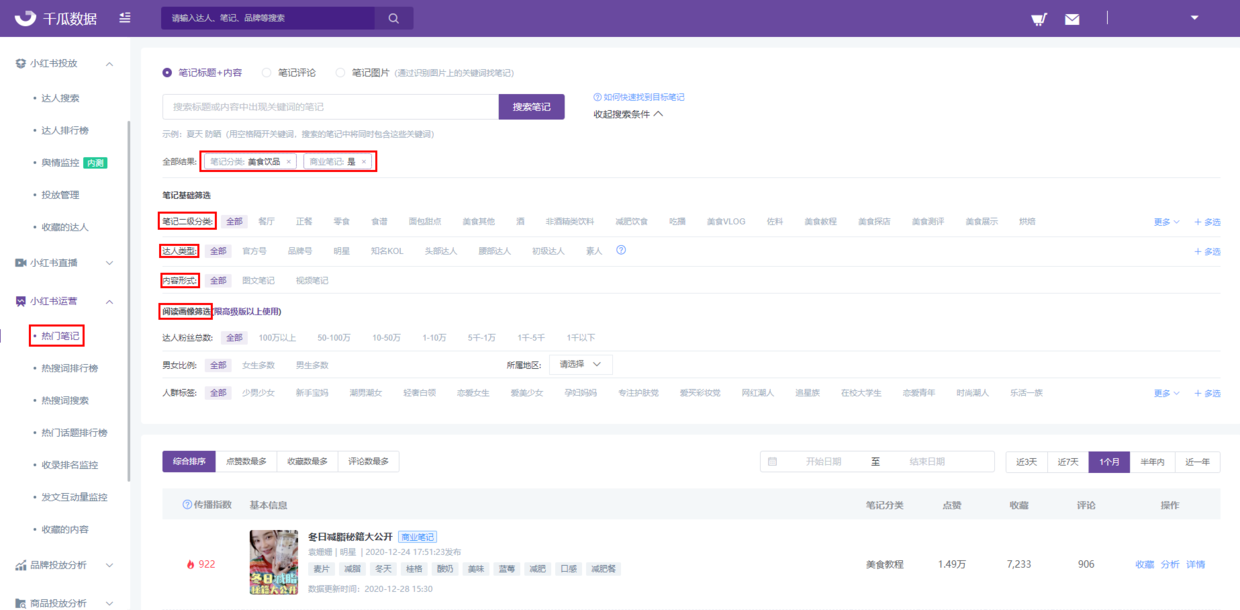The height and width of the screenshot is (610, 1240).
Task: Click the sidebar collapse icon beside the logo
Action: pyautogui.click(x=124, y=17)
